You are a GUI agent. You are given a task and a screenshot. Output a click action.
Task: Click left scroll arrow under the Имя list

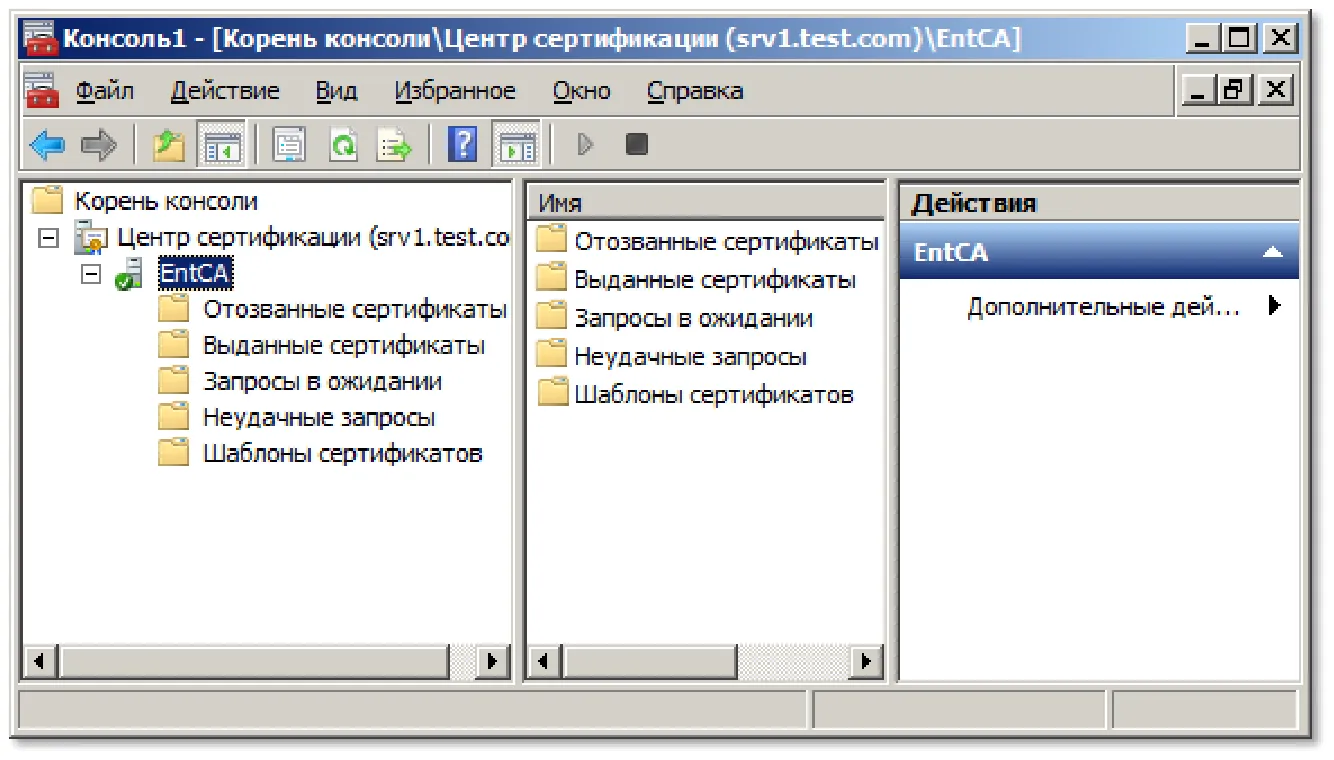[543, 661]
